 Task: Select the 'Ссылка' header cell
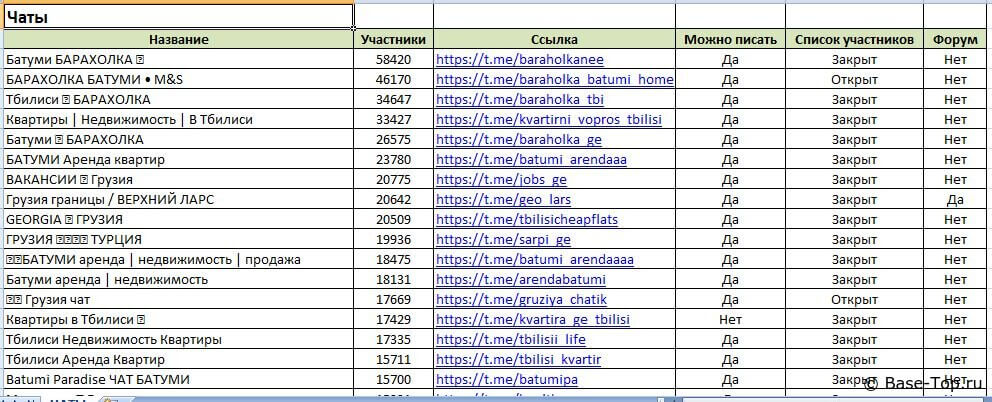point(554,39)
